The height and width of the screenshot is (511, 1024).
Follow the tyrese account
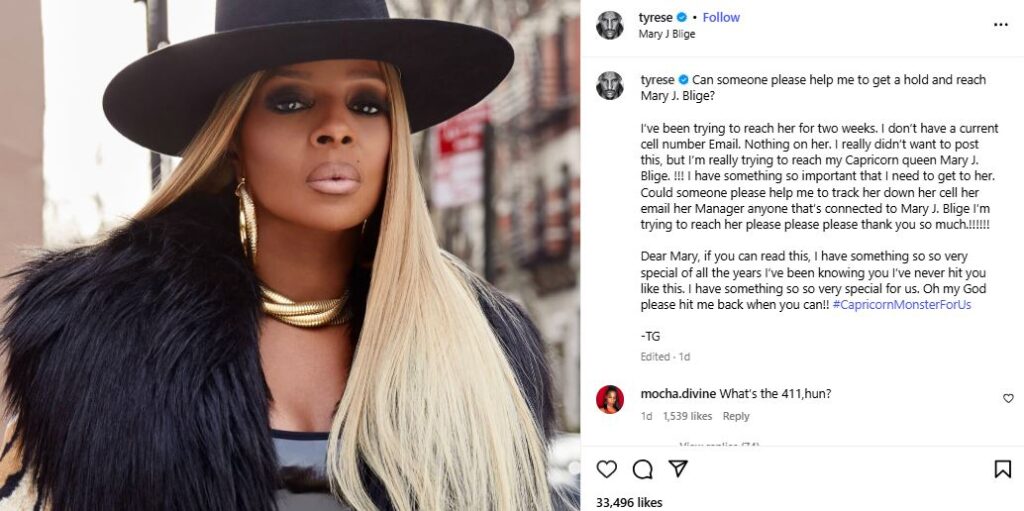pyautogui.click(x=721, y=18)
